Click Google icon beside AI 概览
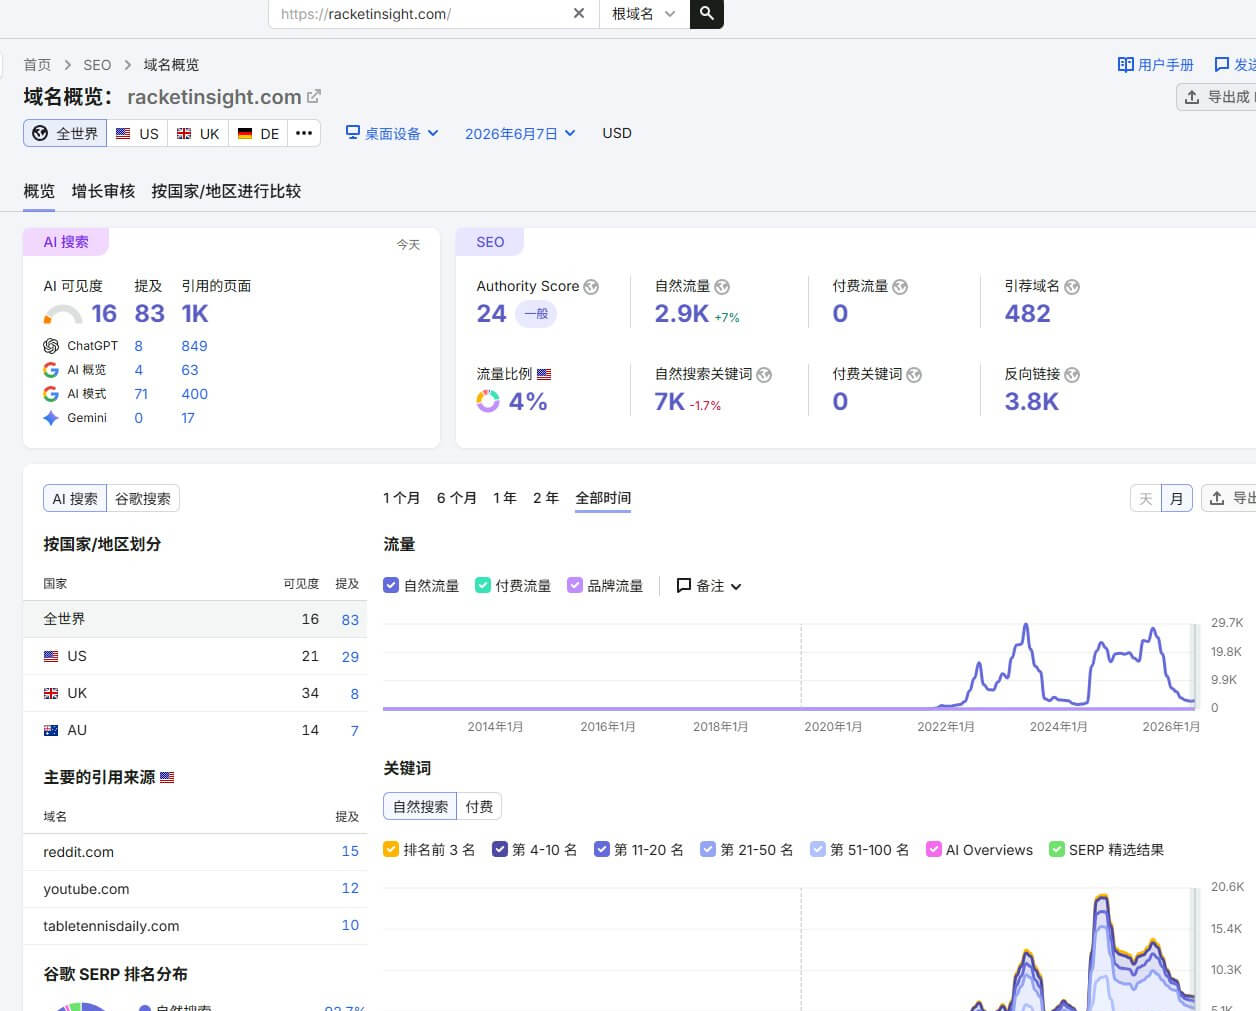1256x1011 pixels. click(x=51, y=370)
